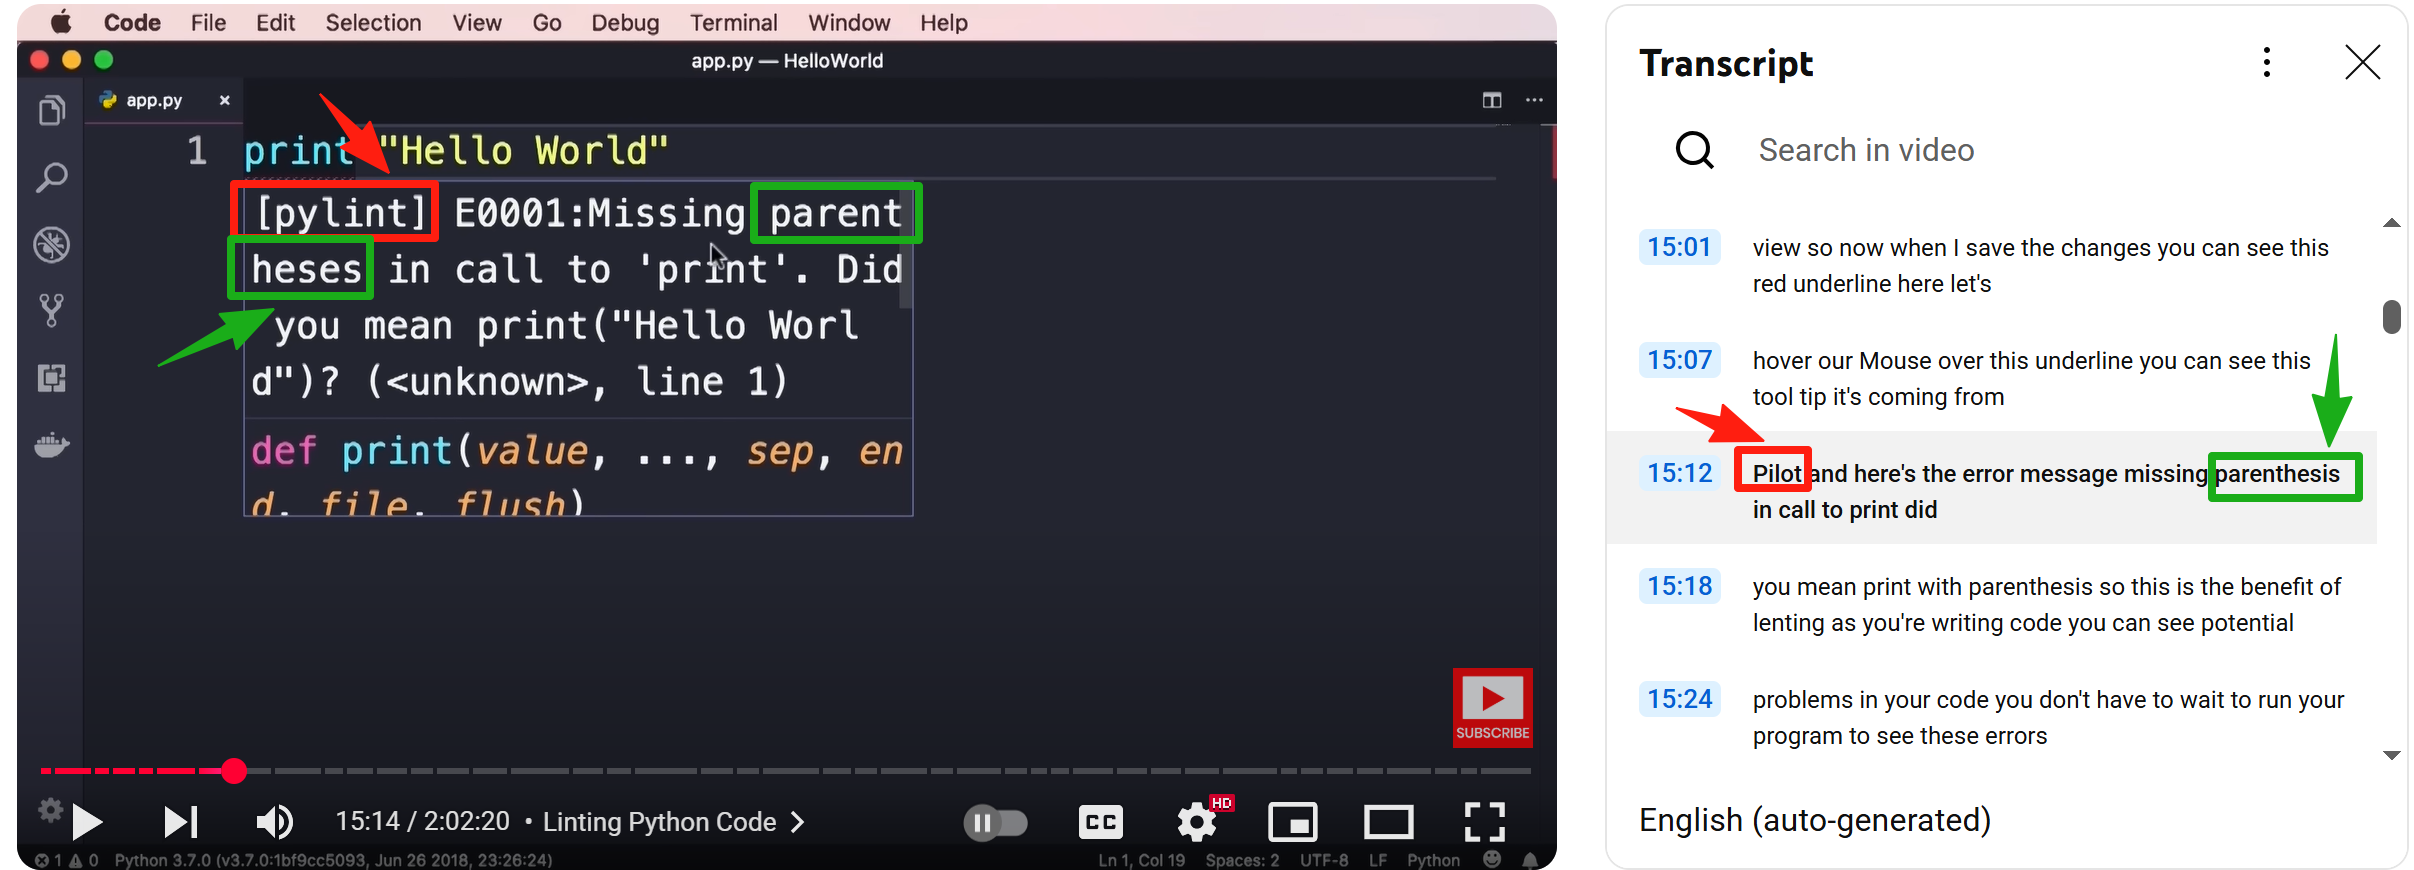Open the View menu
Viewport: 2414px width, 870px height.
coord(477,22)
